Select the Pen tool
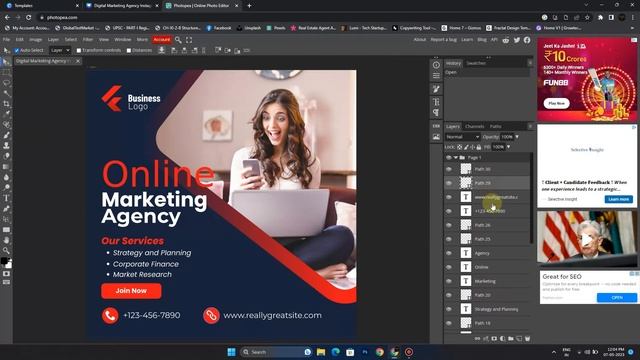640x360 pixels. [6, 209]
